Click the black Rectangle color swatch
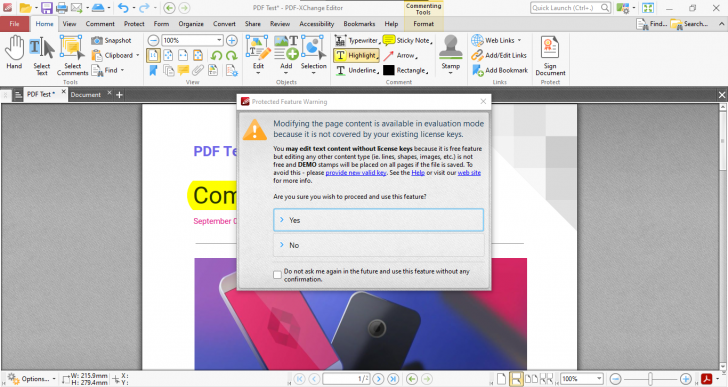 [389, 70]
